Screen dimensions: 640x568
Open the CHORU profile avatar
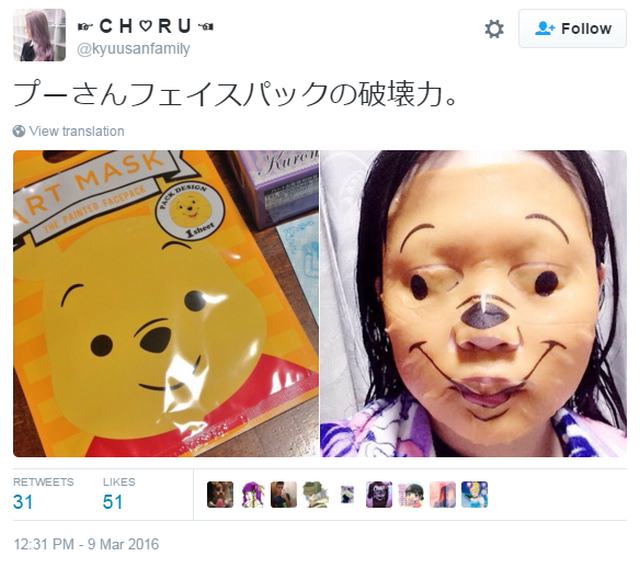pyautogui.click(x=40, y=35)
